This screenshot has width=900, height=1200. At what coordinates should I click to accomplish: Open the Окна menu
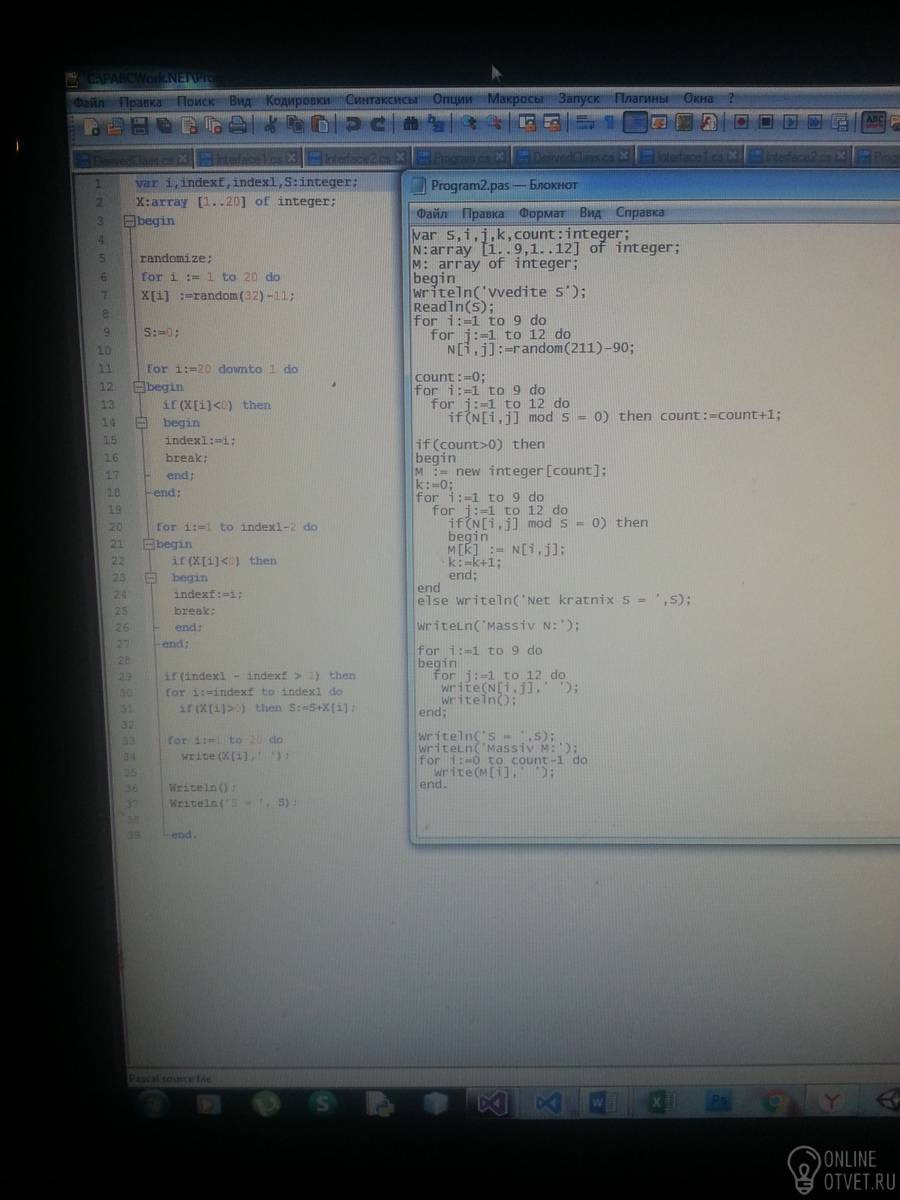click(x=698, y=98)
